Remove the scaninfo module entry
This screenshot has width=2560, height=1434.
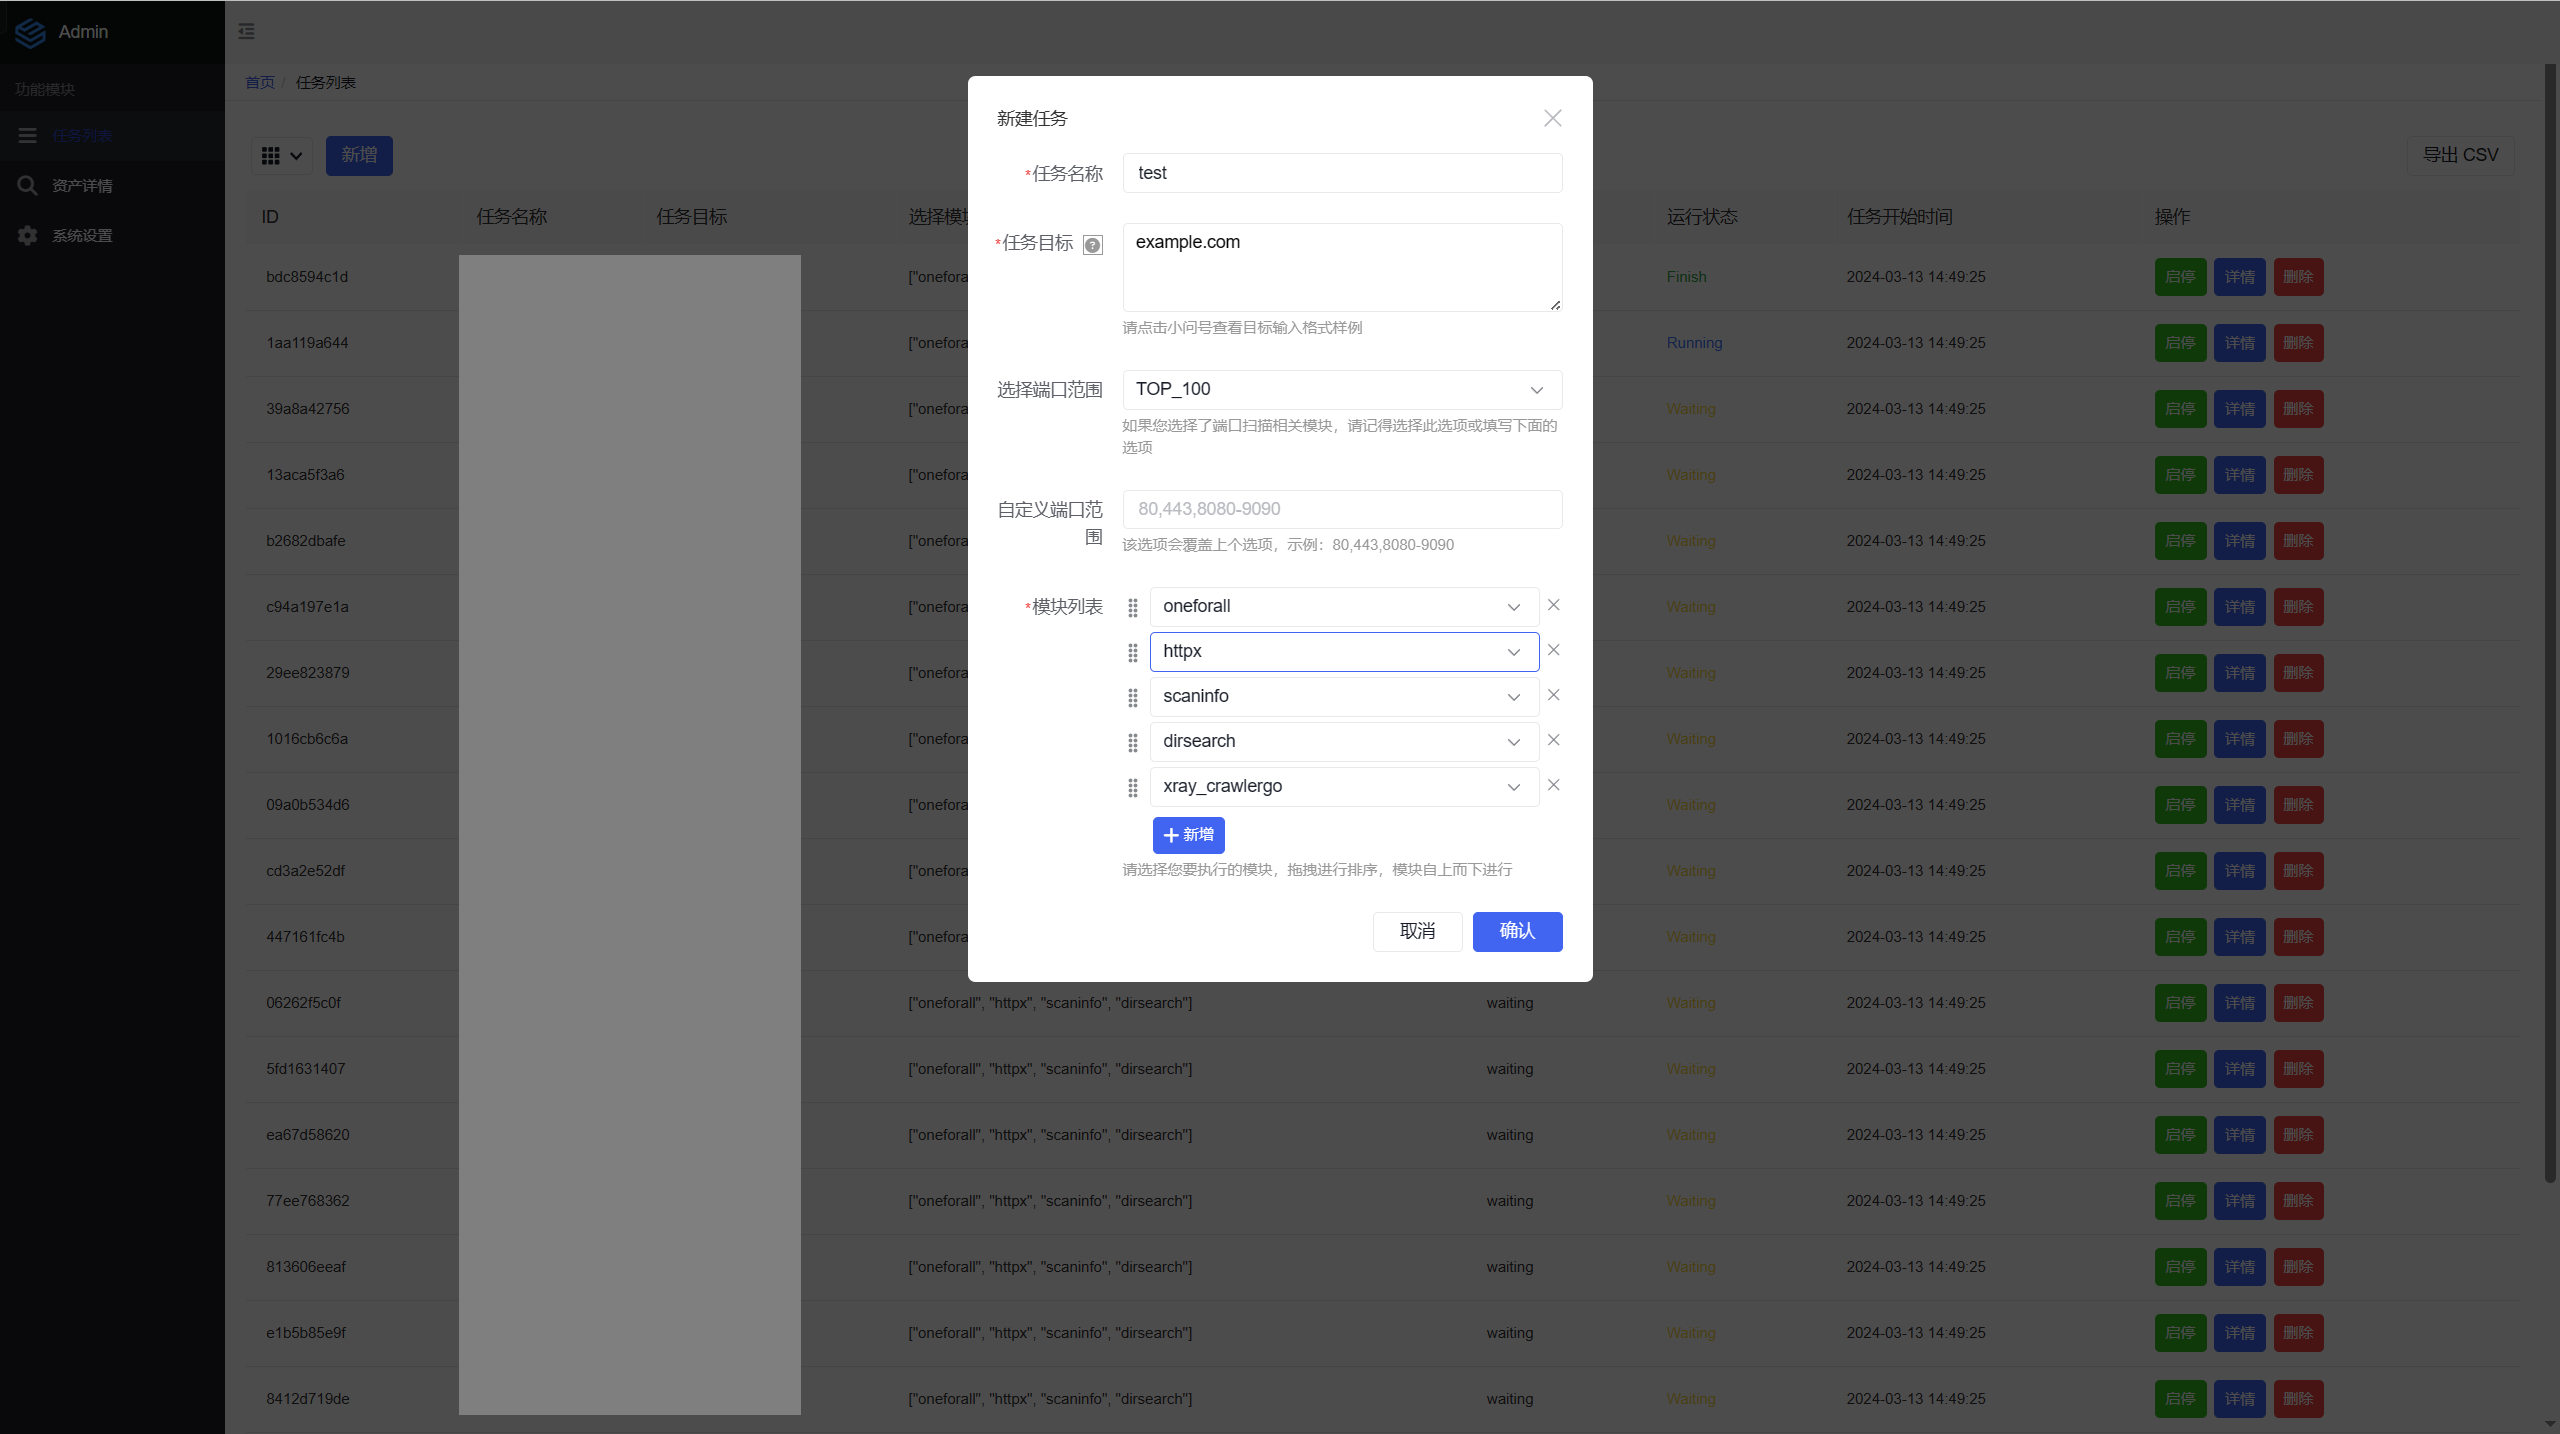coord(1553,695)
